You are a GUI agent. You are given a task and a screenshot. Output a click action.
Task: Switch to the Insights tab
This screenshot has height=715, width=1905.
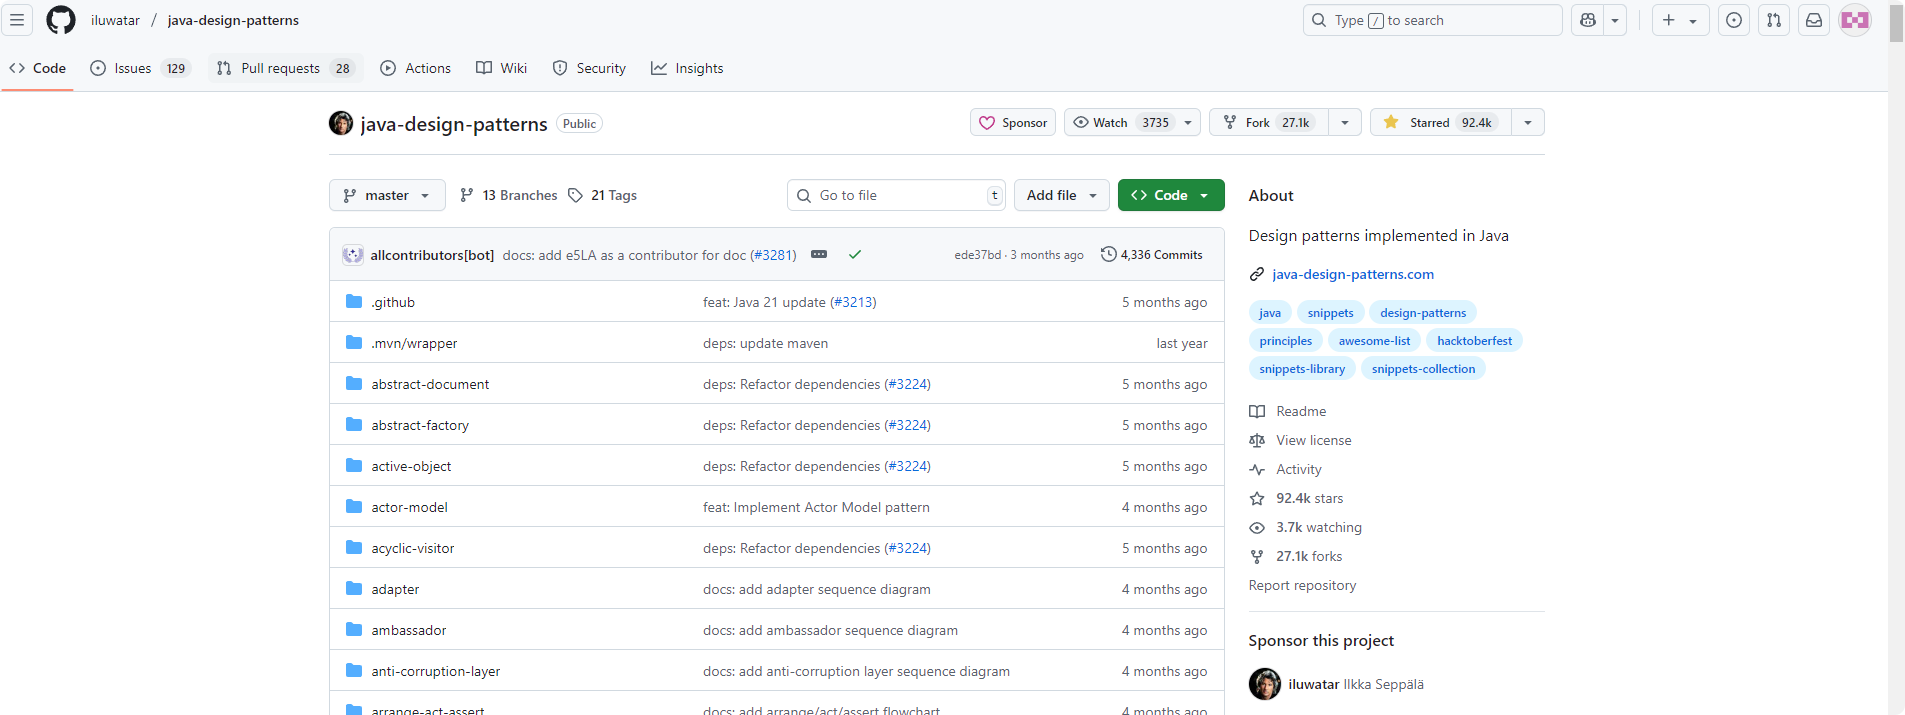(x=687, y=68)
